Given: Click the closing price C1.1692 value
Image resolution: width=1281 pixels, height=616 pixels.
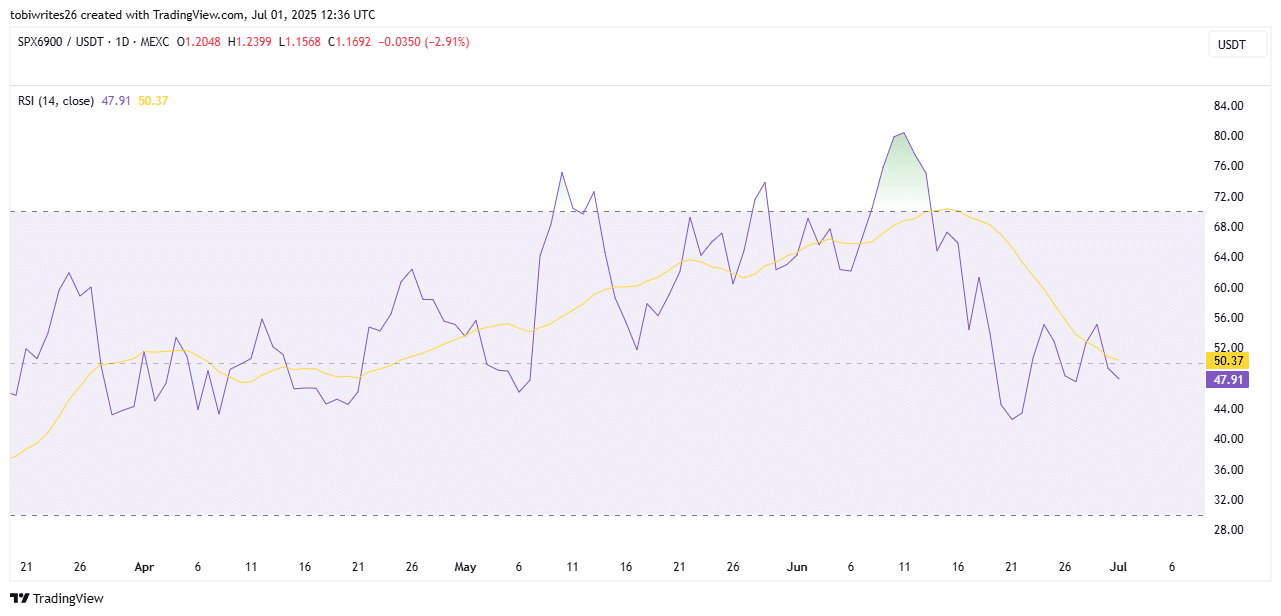Looking at the screenshot, I should click(x=353, y=42).
